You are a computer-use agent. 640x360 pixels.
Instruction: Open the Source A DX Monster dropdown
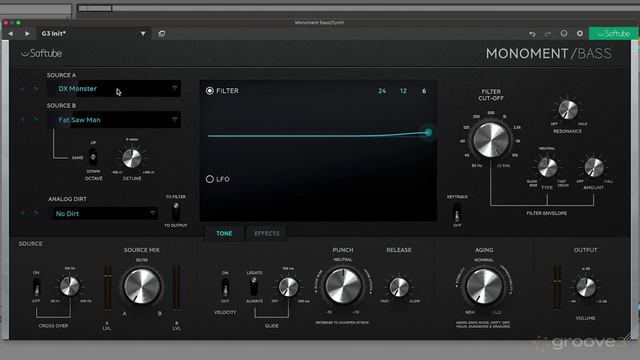[x=114, y=89]
